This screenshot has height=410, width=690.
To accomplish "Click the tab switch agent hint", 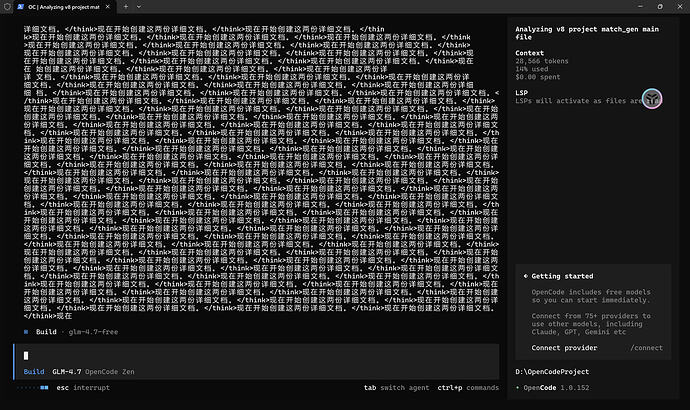I will (396, 388).
